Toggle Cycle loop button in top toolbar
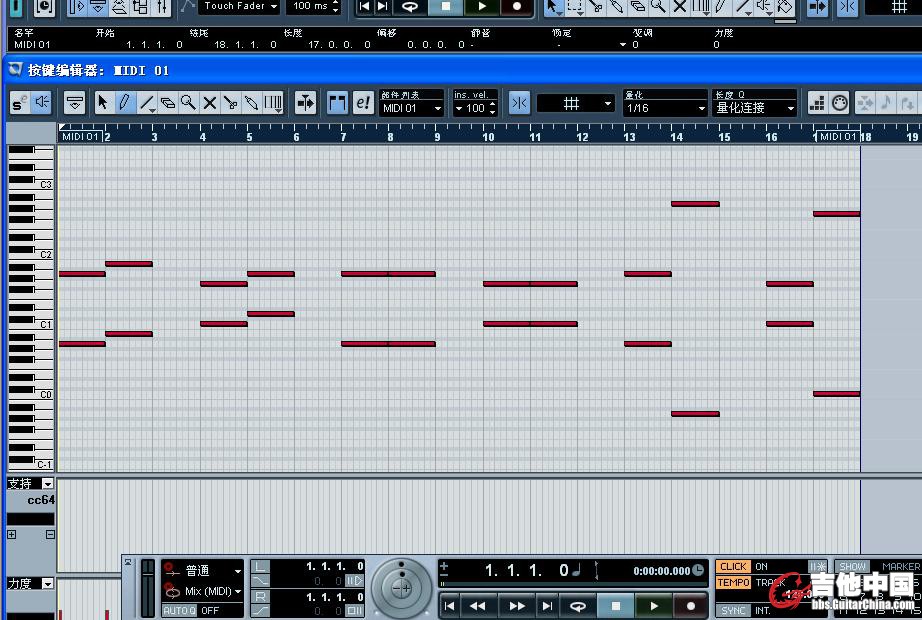The width and height of the screenshot is (922, 620). 410,6
